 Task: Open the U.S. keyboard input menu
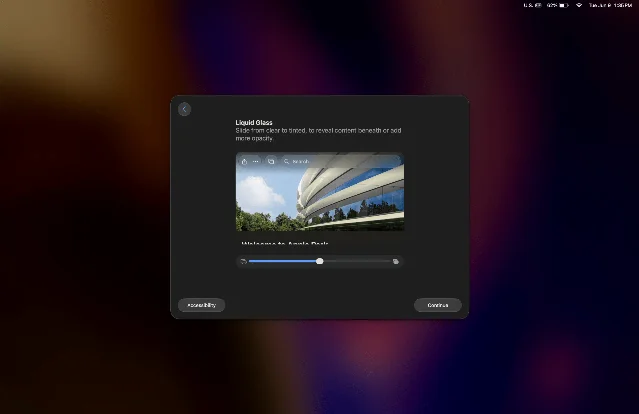pos(533,5)
